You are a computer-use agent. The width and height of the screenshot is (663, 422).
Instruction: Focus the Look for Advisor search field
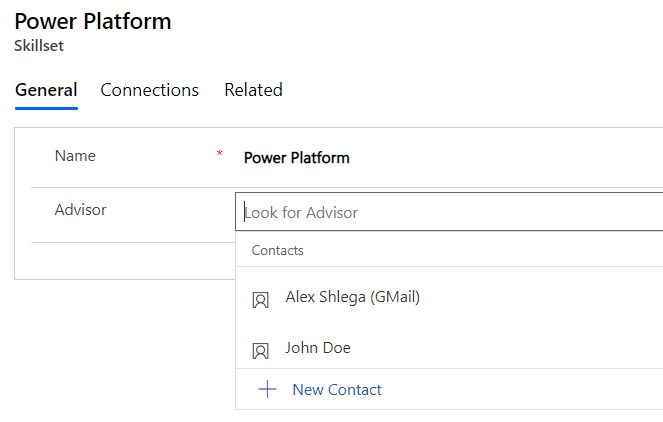click(449, 212)
